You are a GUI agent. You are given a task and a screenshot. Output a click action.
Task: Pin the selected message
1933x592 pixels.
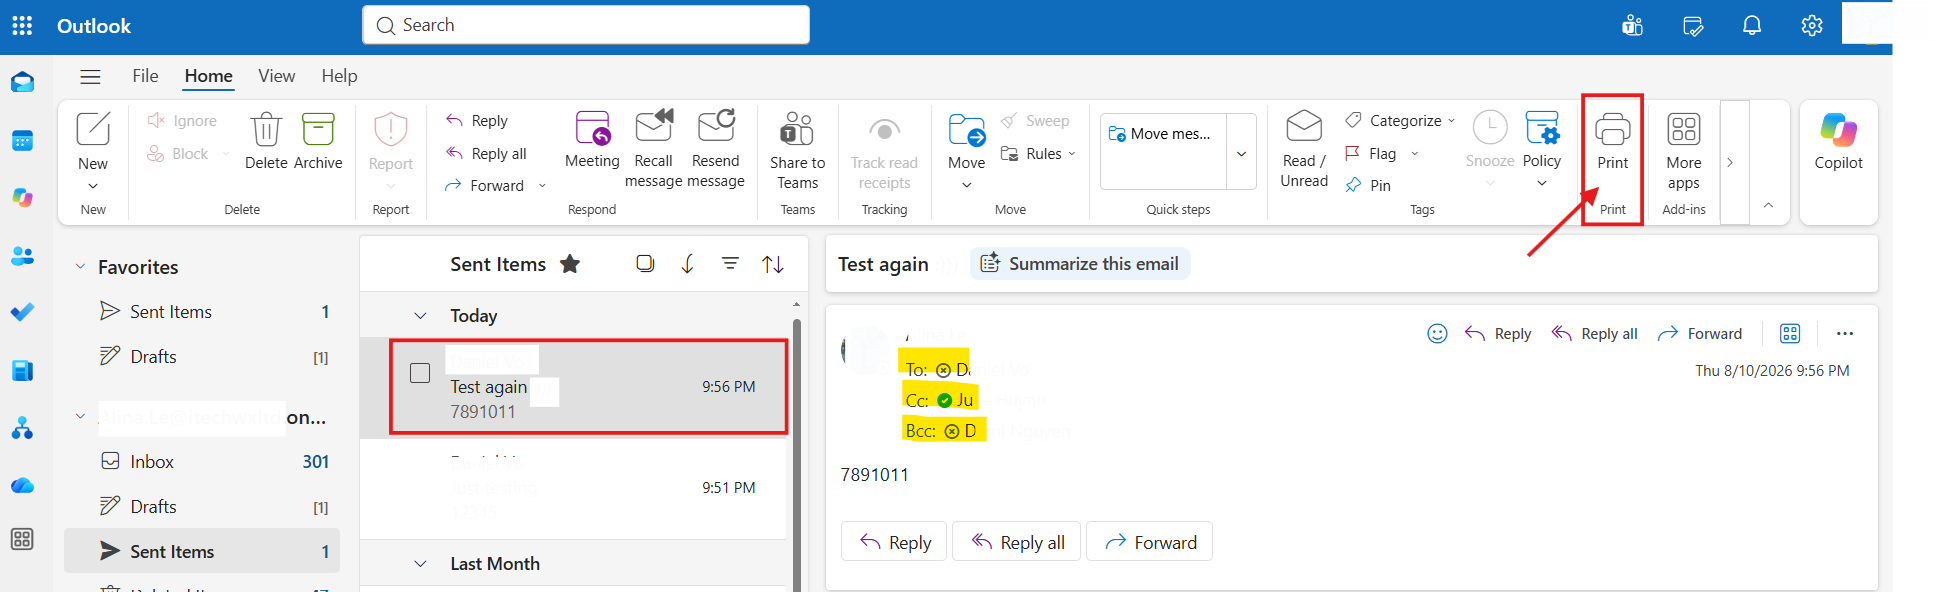1368,186
